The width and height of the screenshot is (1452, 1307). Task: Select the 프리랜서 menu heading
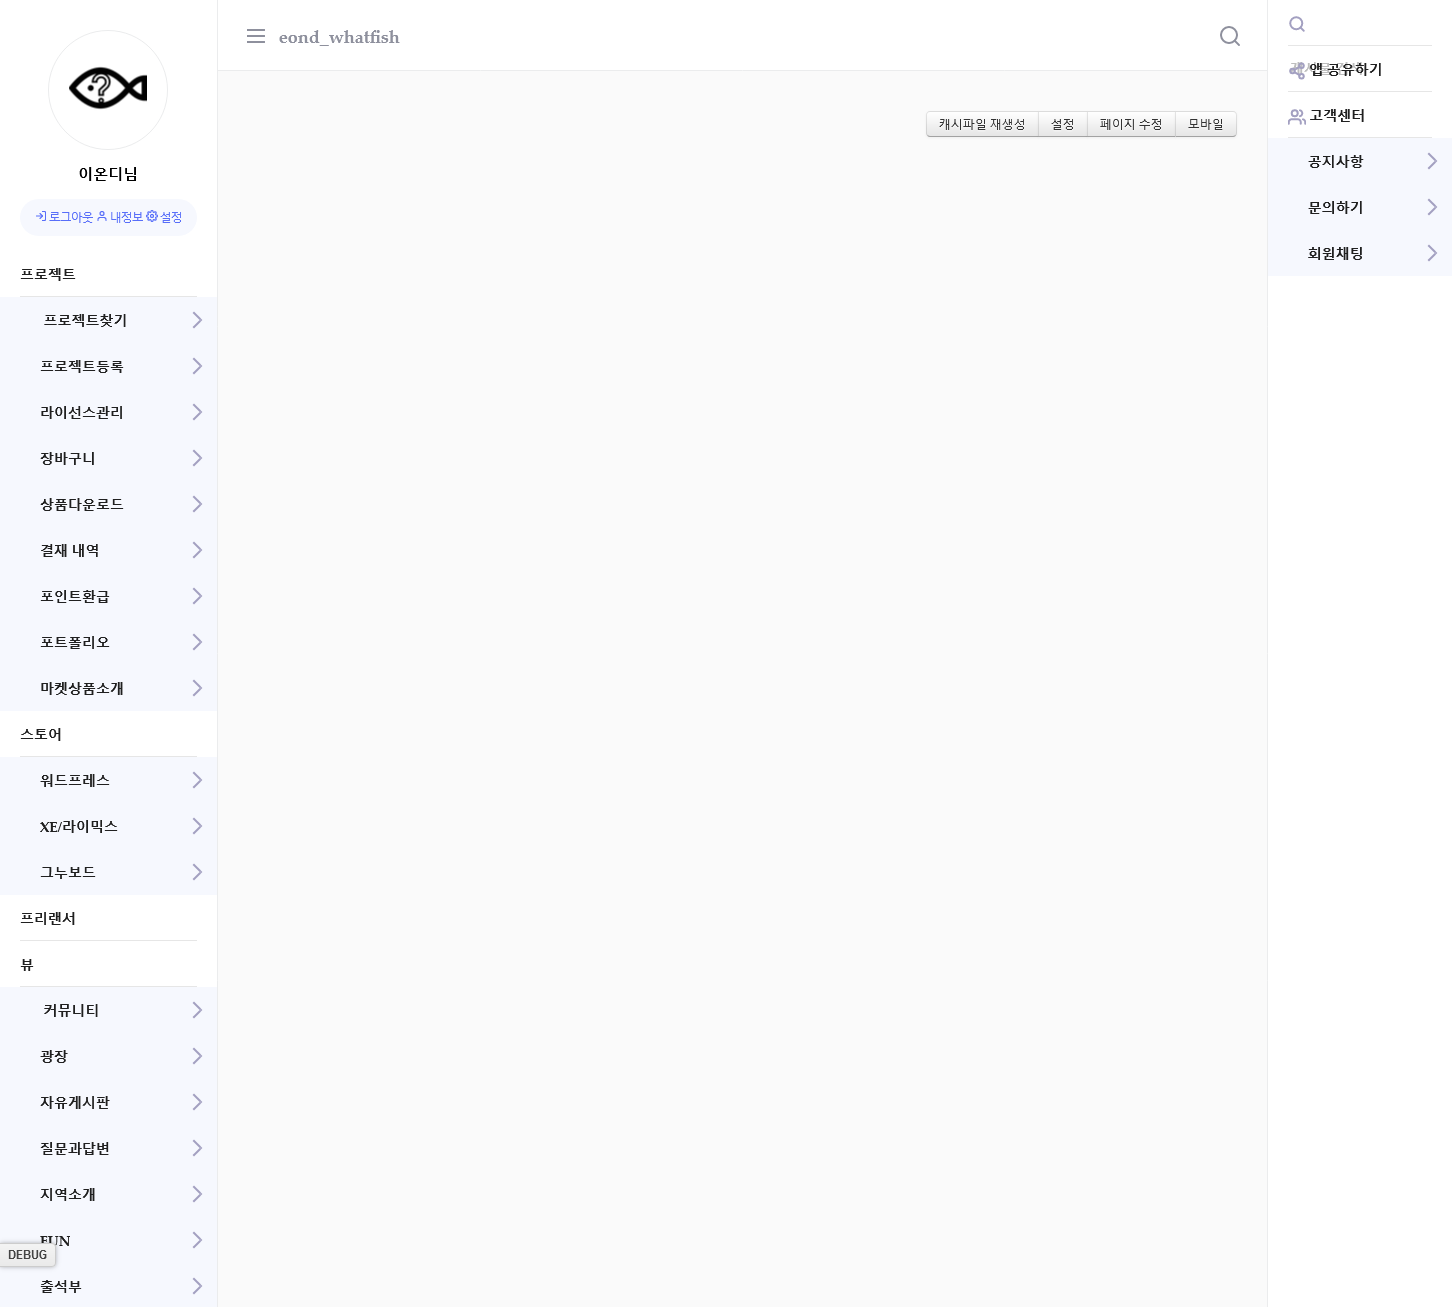click(x=48, y=918)
